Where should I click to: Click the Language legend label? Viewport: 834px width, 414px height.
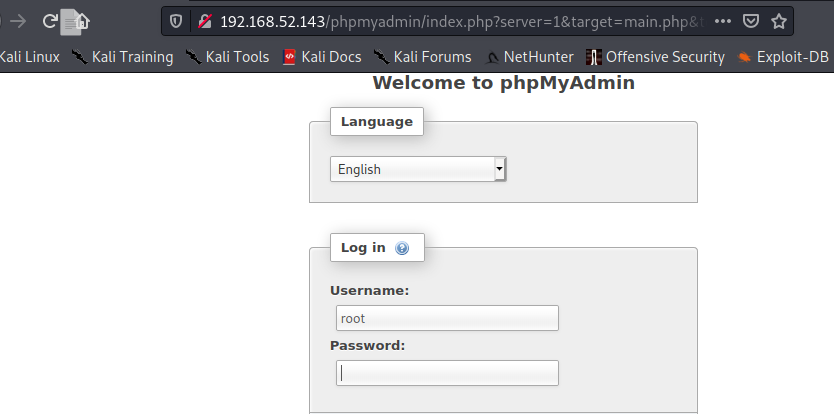pos(377,121)
